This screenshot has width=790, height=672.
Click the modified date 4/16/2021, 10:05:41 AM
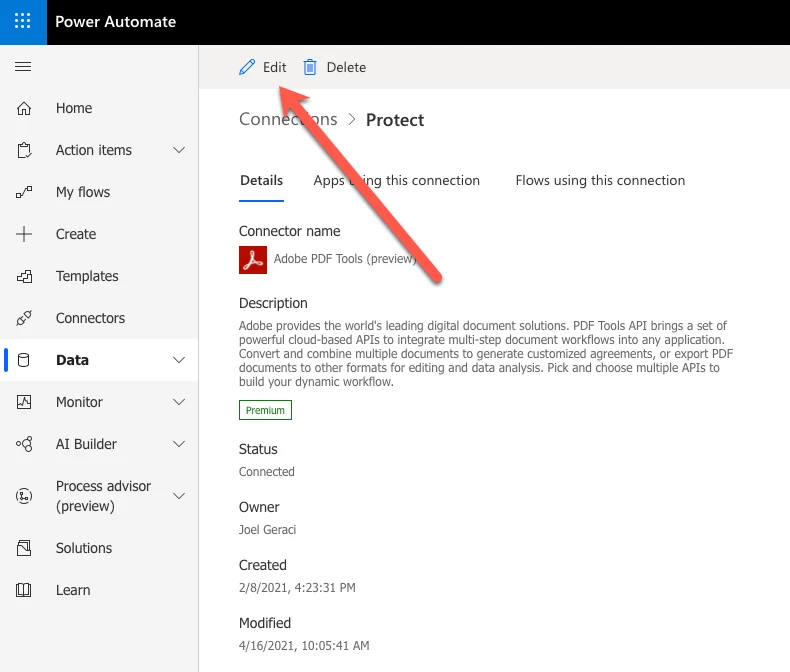[x=304, y=645]
